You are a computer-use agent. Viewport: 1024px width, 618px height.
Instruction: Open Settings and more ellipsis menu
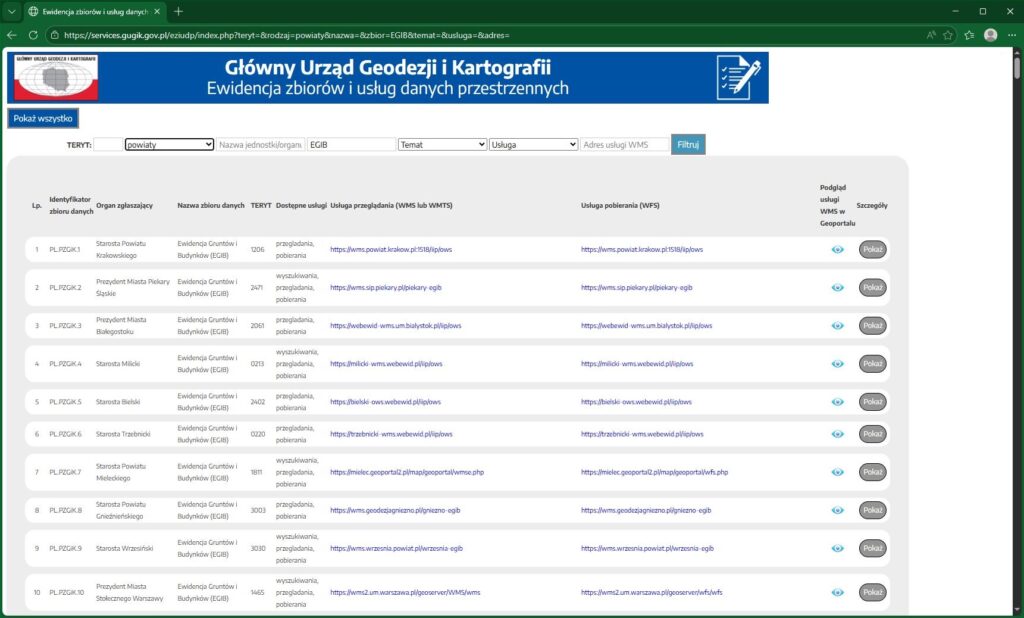click(1012, 34)
